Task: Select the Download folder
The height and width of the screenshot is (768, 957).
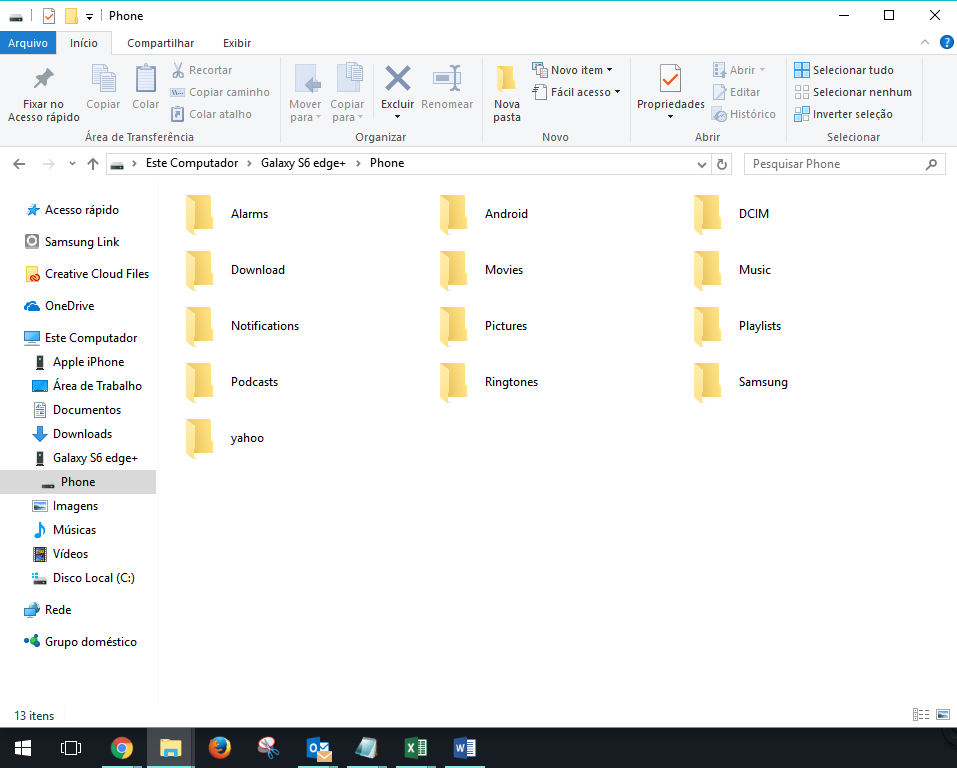Action: (235, 270)
